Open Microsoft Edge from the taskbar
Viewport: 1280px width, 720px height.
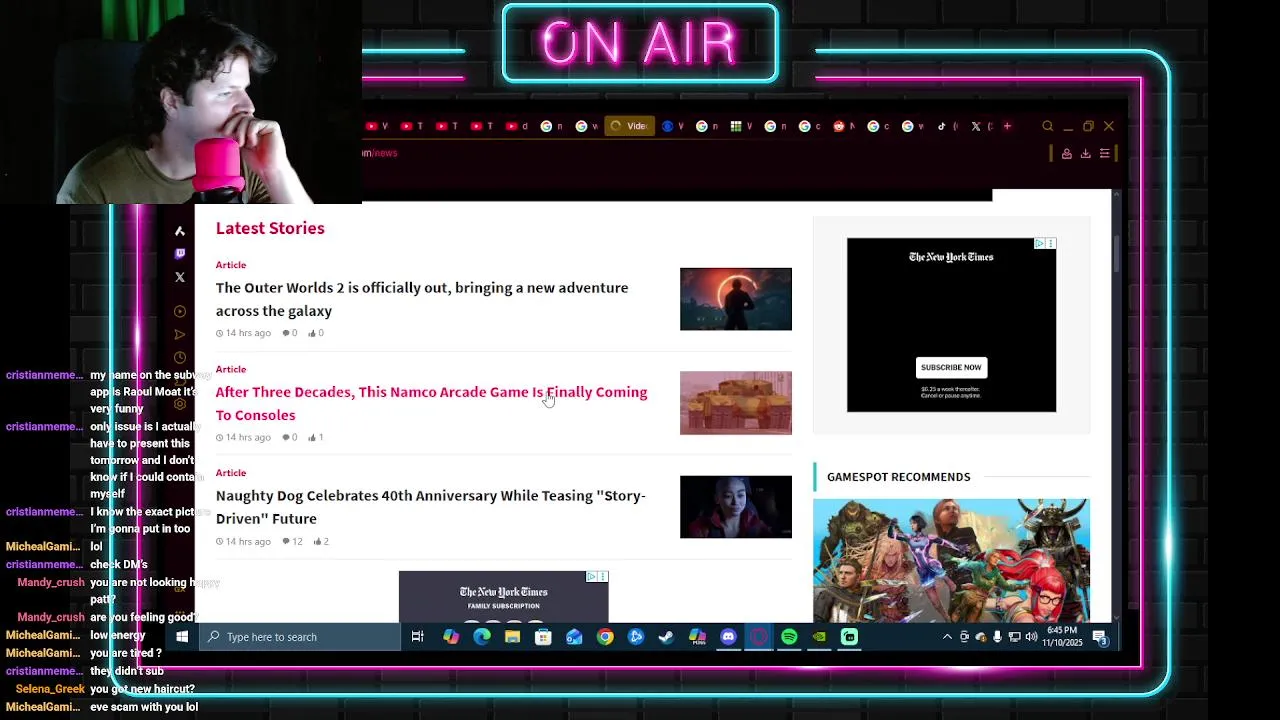click(x=482, y=637)
